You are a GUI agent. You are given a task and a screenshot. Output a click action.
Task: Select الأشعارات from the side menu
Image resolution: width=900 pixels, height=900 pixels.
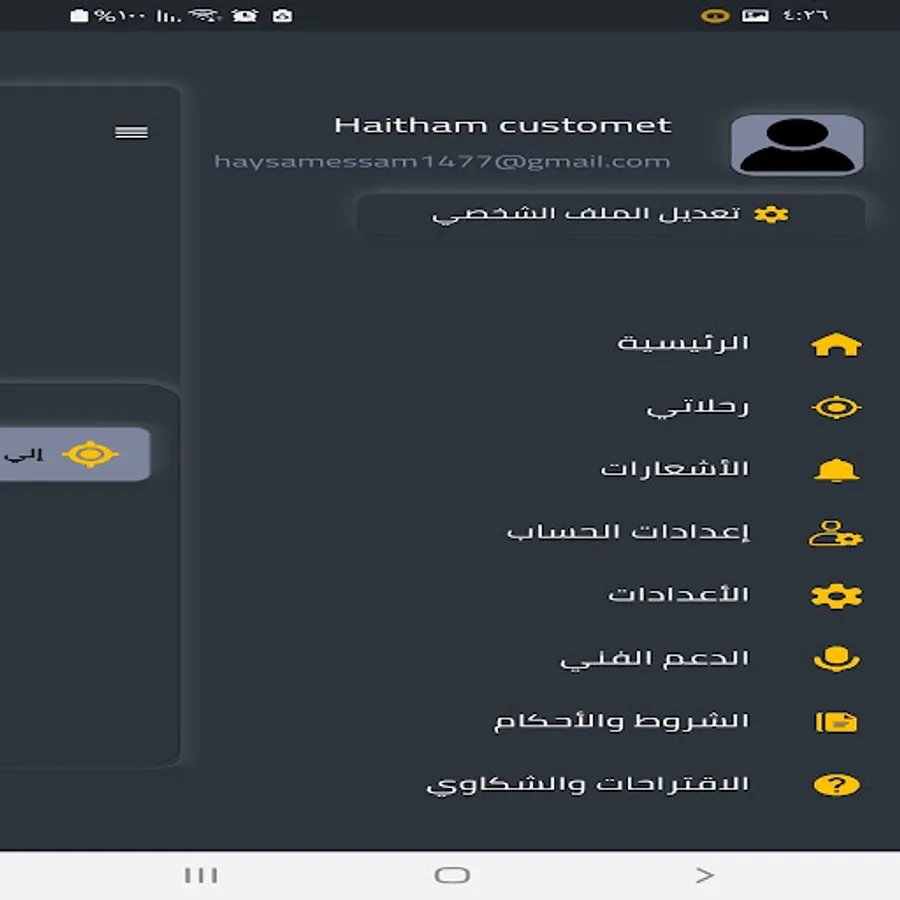675,469
